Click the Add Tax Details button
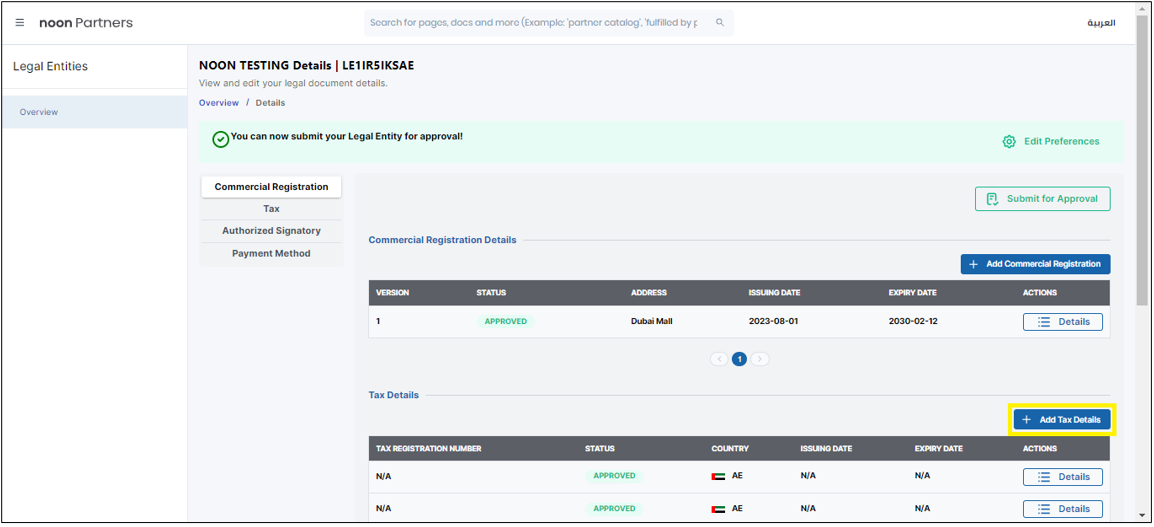This screenshot has height=527, width=1154. point(1061,420)
